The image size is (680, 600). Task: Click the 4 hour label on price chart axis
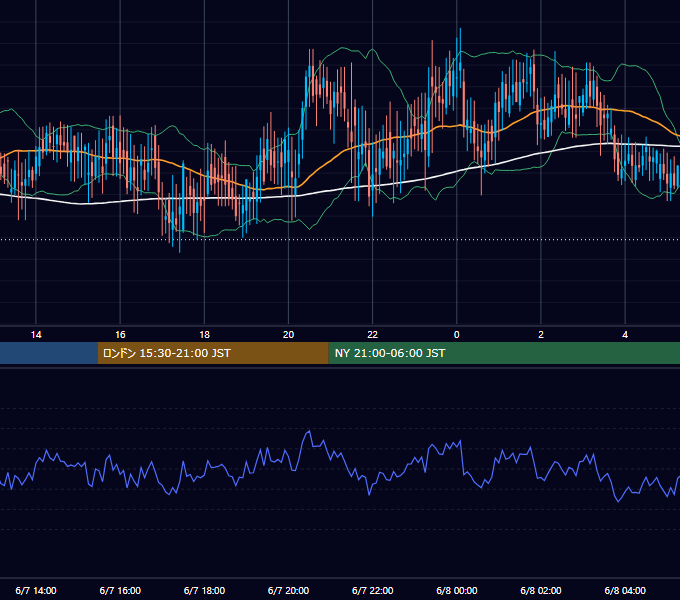click(x=625, y=335)
